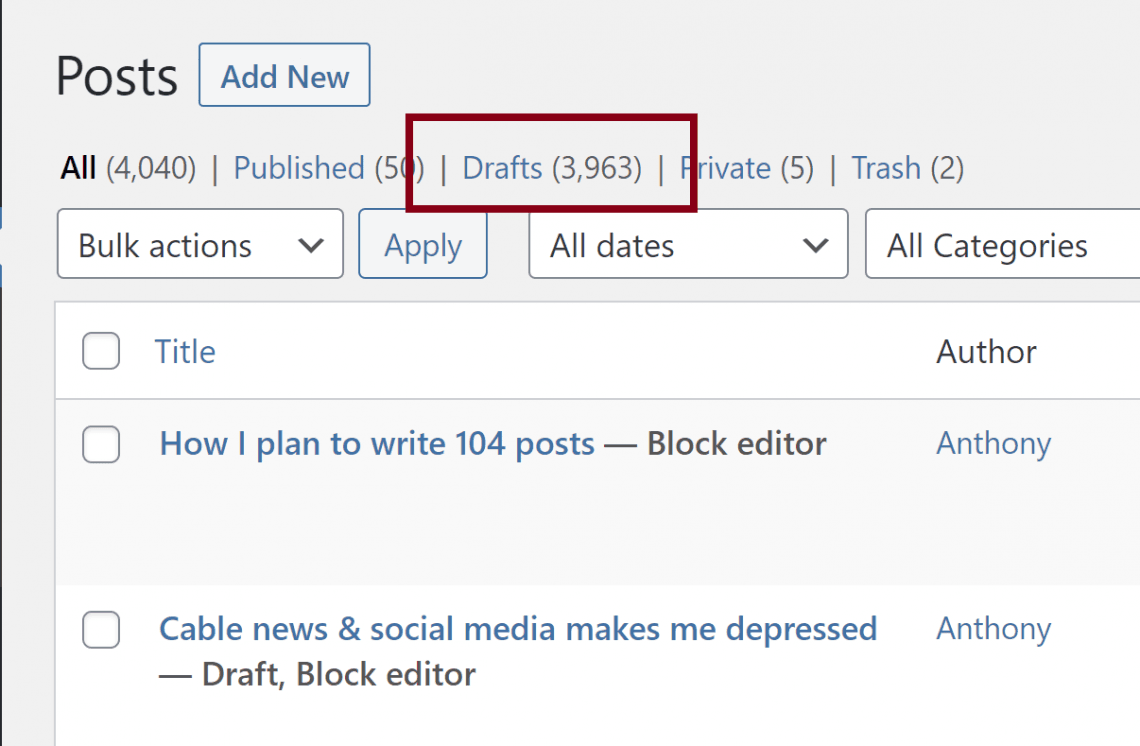The width and height of the screenshot is (1140, 746).
Task: Filter posts by Private status
Action: [726, 169]
